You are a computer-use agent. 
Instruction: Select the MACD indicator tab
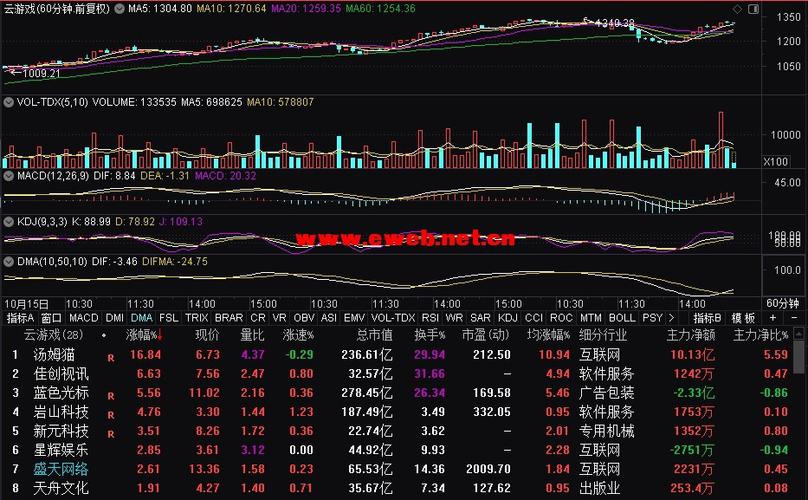pos(83,318)
